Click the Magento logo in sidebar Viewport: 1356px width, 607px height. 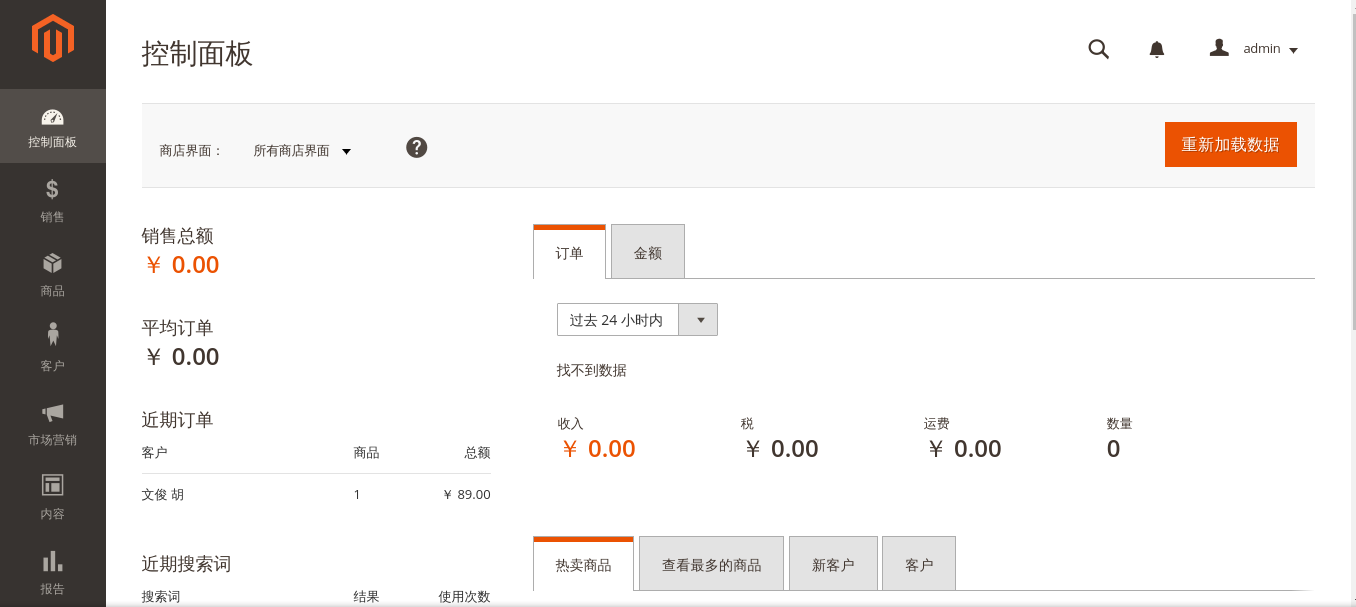click(x=53, y=39)
